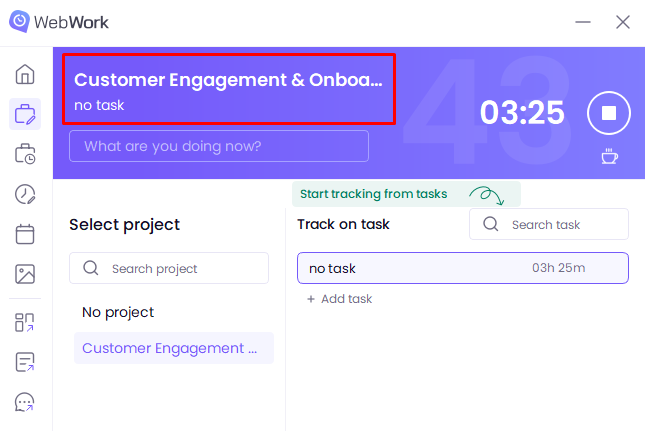Open the briefcase with clock sidebar icon
Screen dimensions: 645x431
click(26, 154)
